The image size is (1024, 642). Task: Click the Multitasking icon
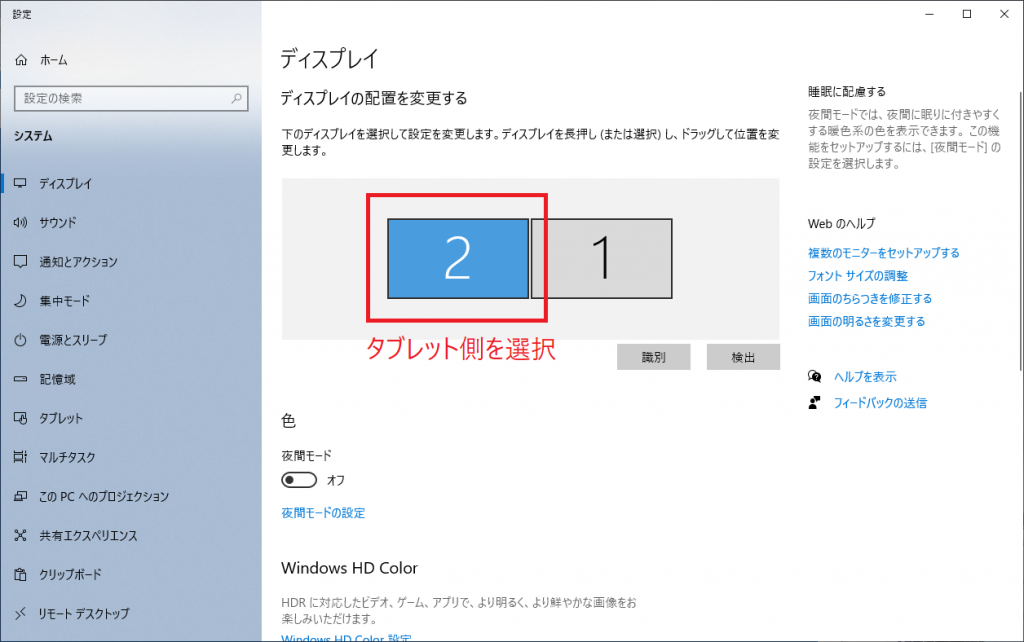(x=20, y=457)
